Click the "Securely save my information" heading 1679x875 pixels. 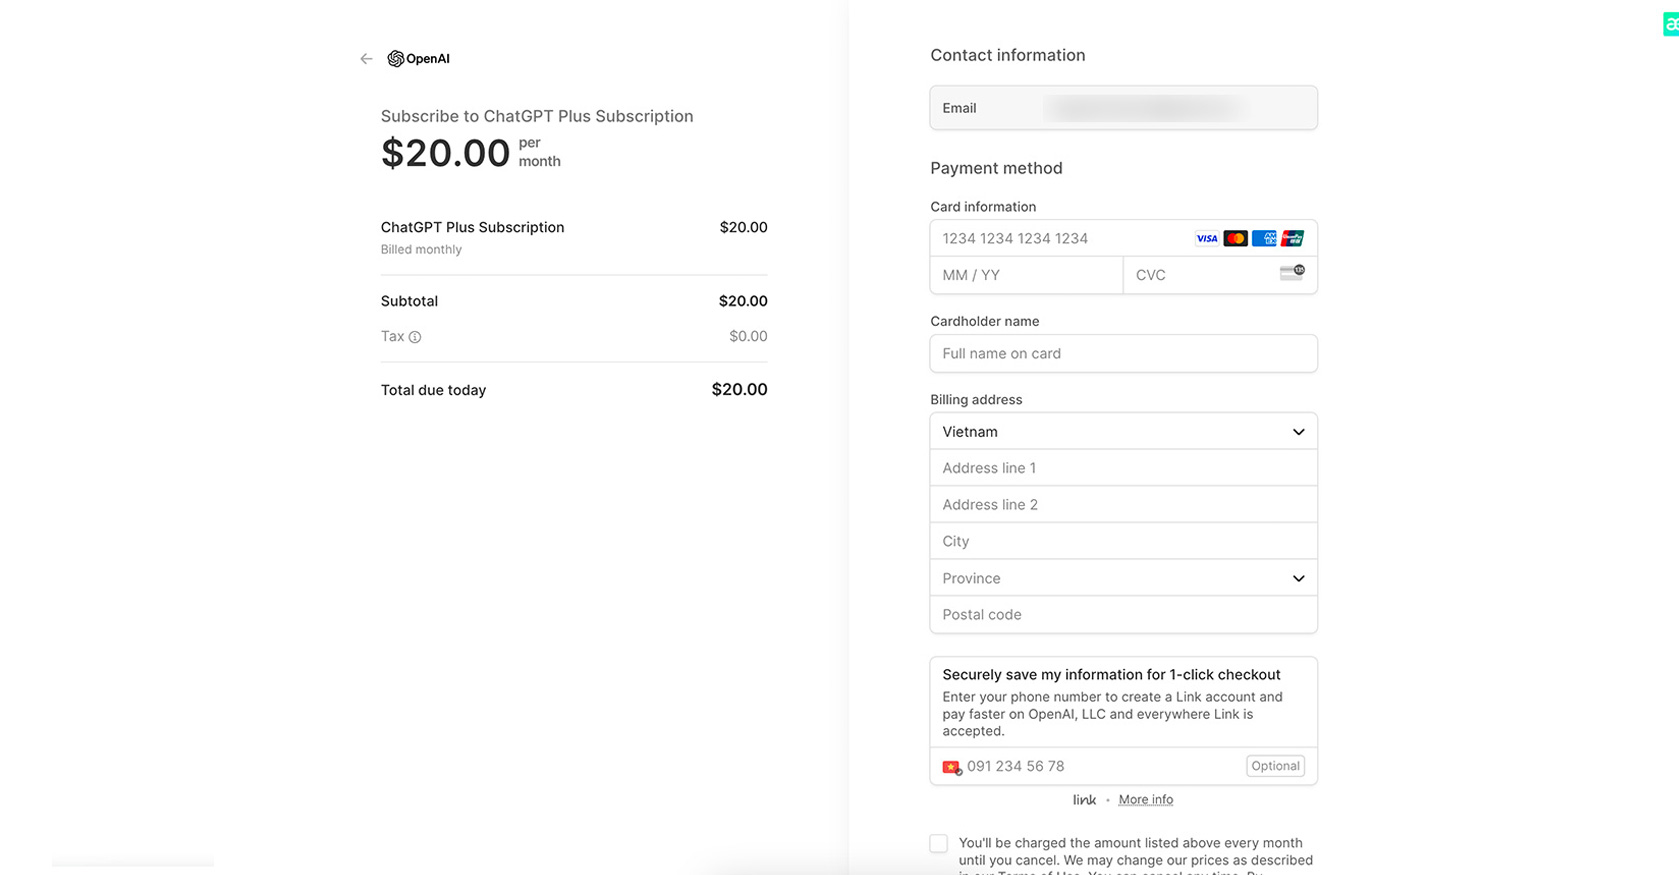coord(1111,675)
